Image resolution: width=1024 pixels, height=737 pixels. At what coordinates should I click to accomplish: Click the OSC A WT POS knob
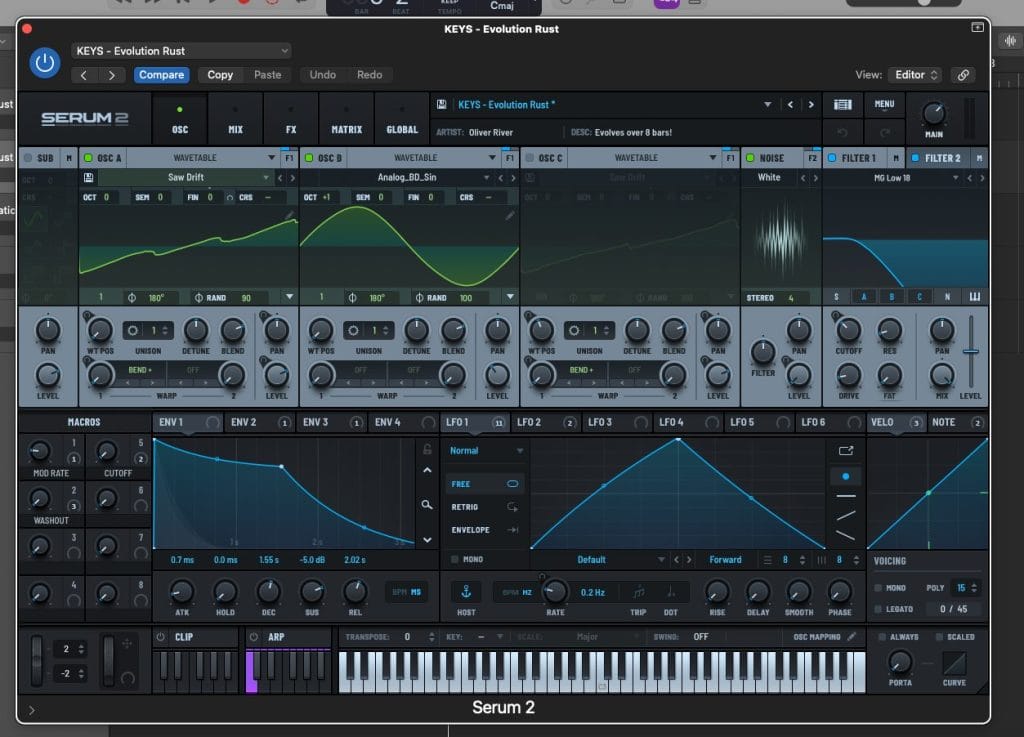(100, 330)
